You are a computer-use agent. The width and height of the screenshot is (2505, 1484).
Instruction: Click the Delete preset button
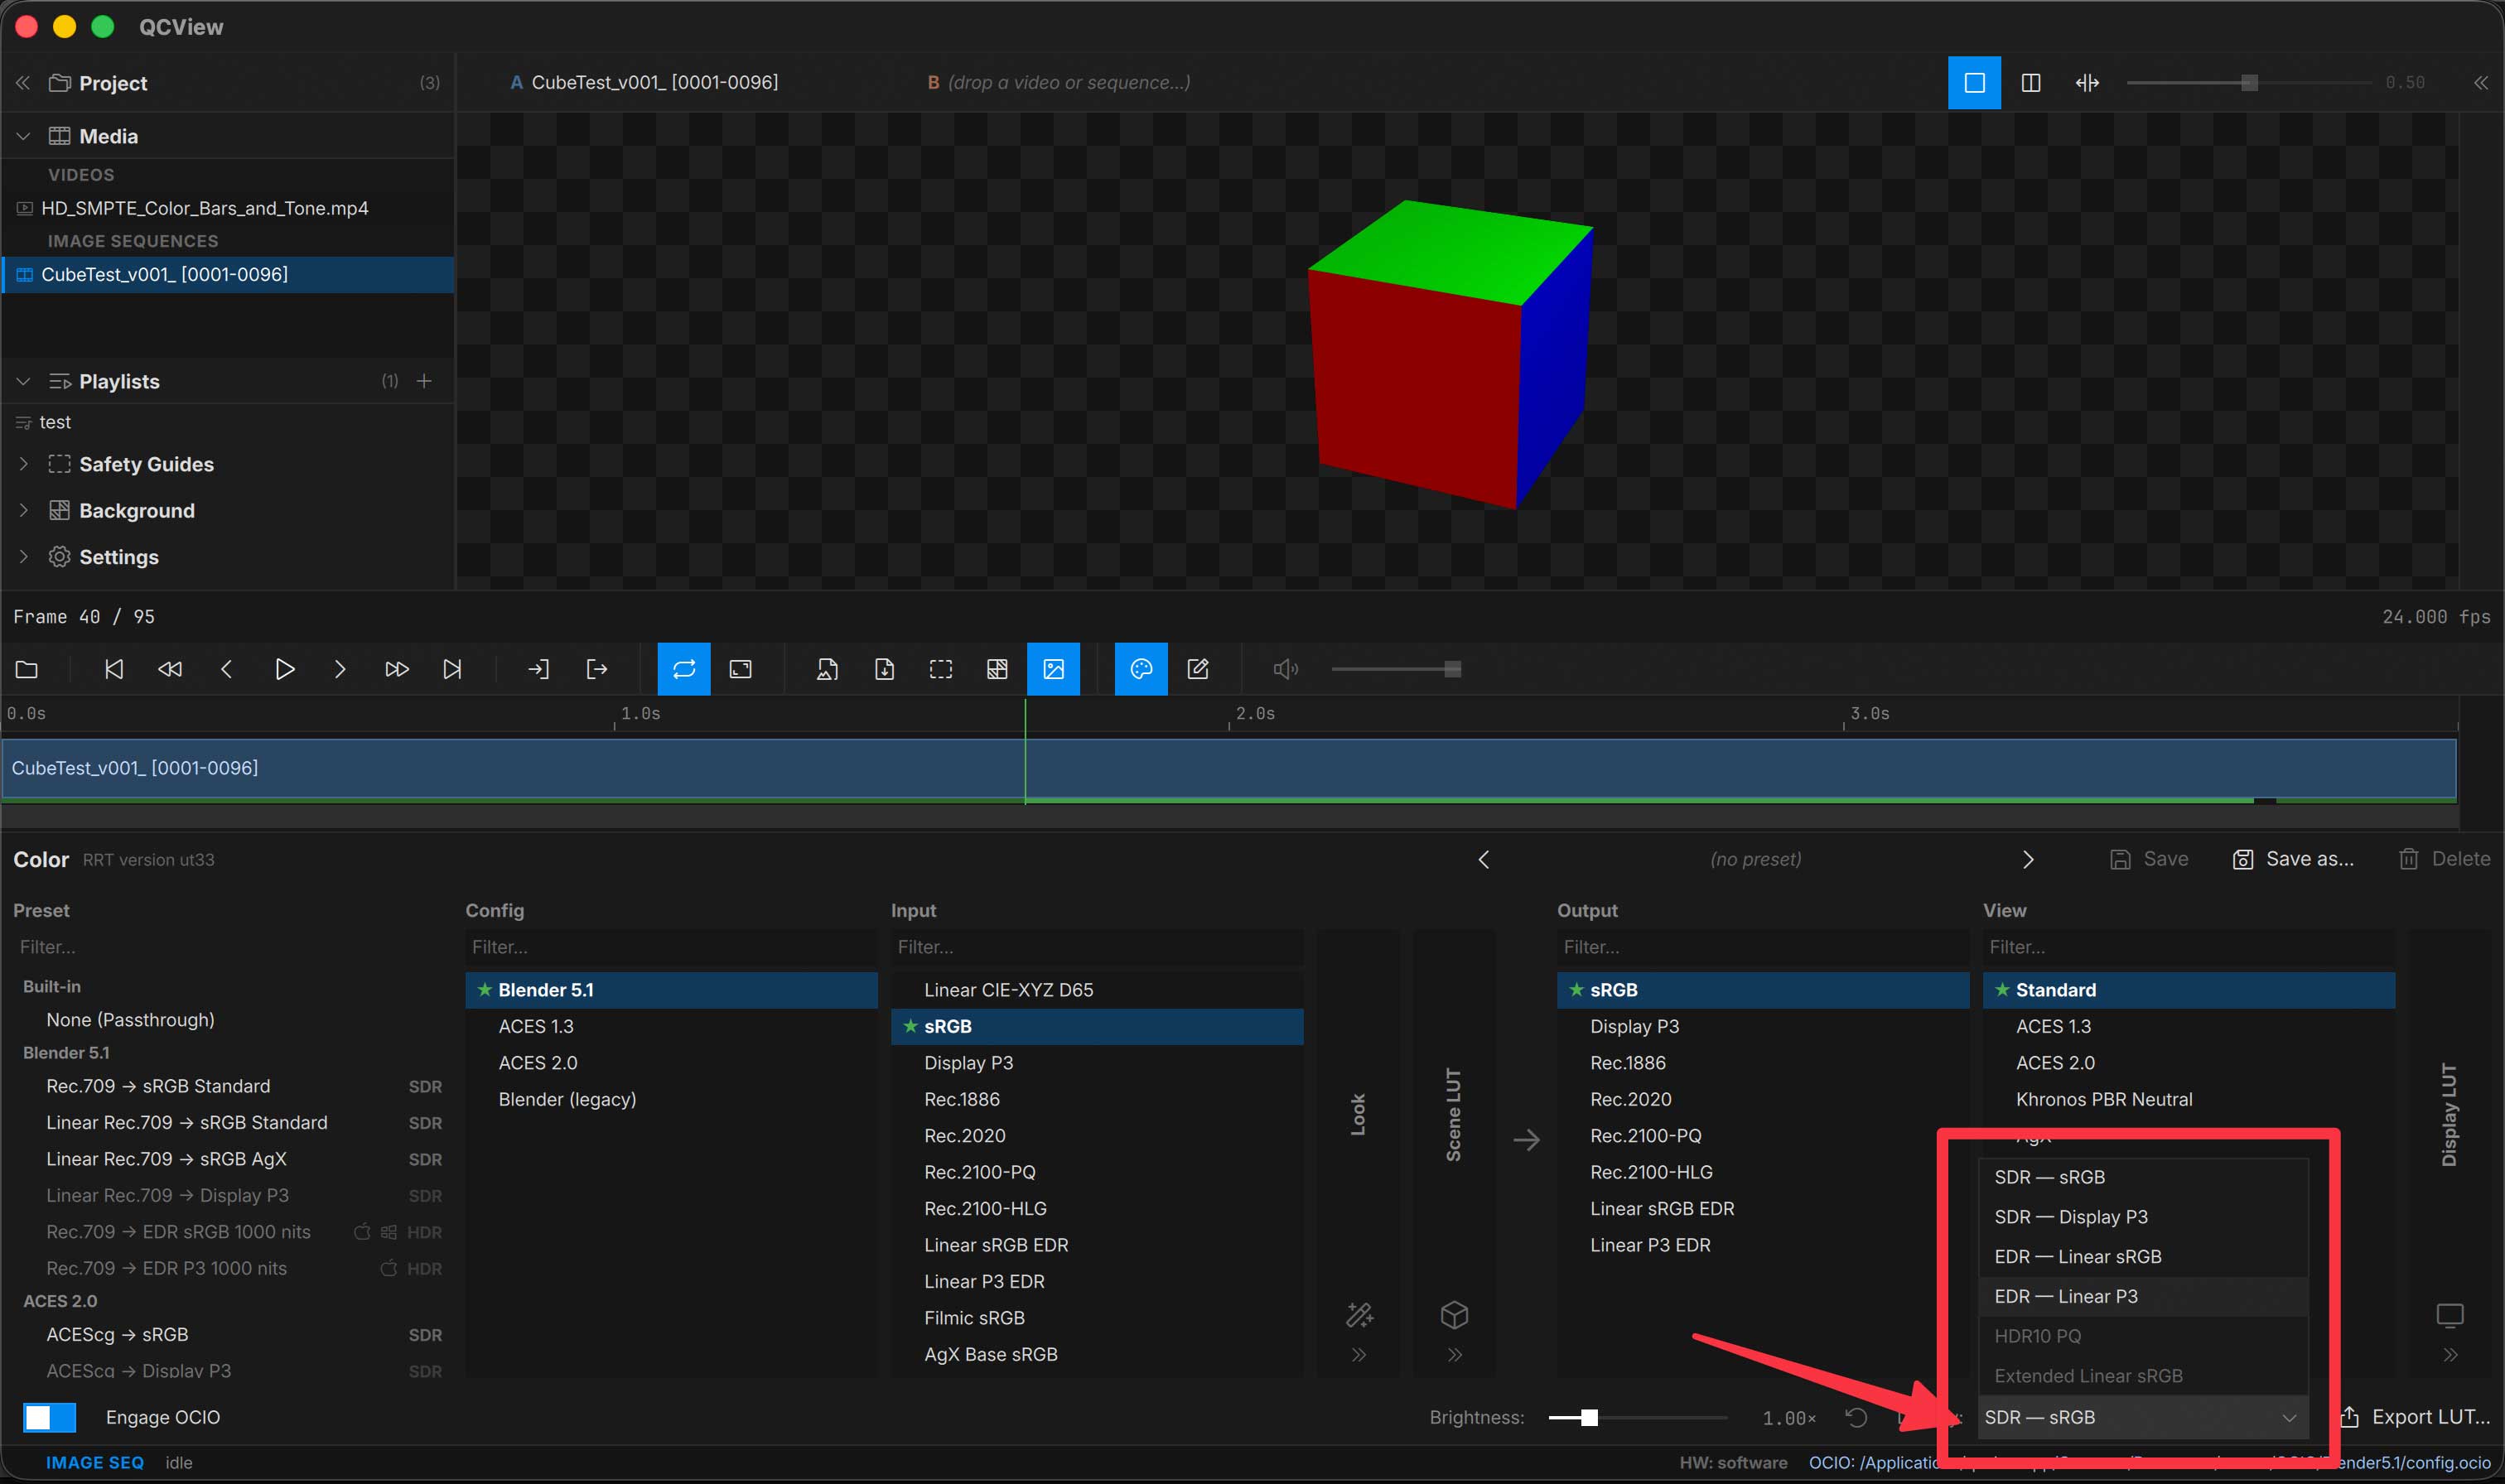click(2445, 859)
